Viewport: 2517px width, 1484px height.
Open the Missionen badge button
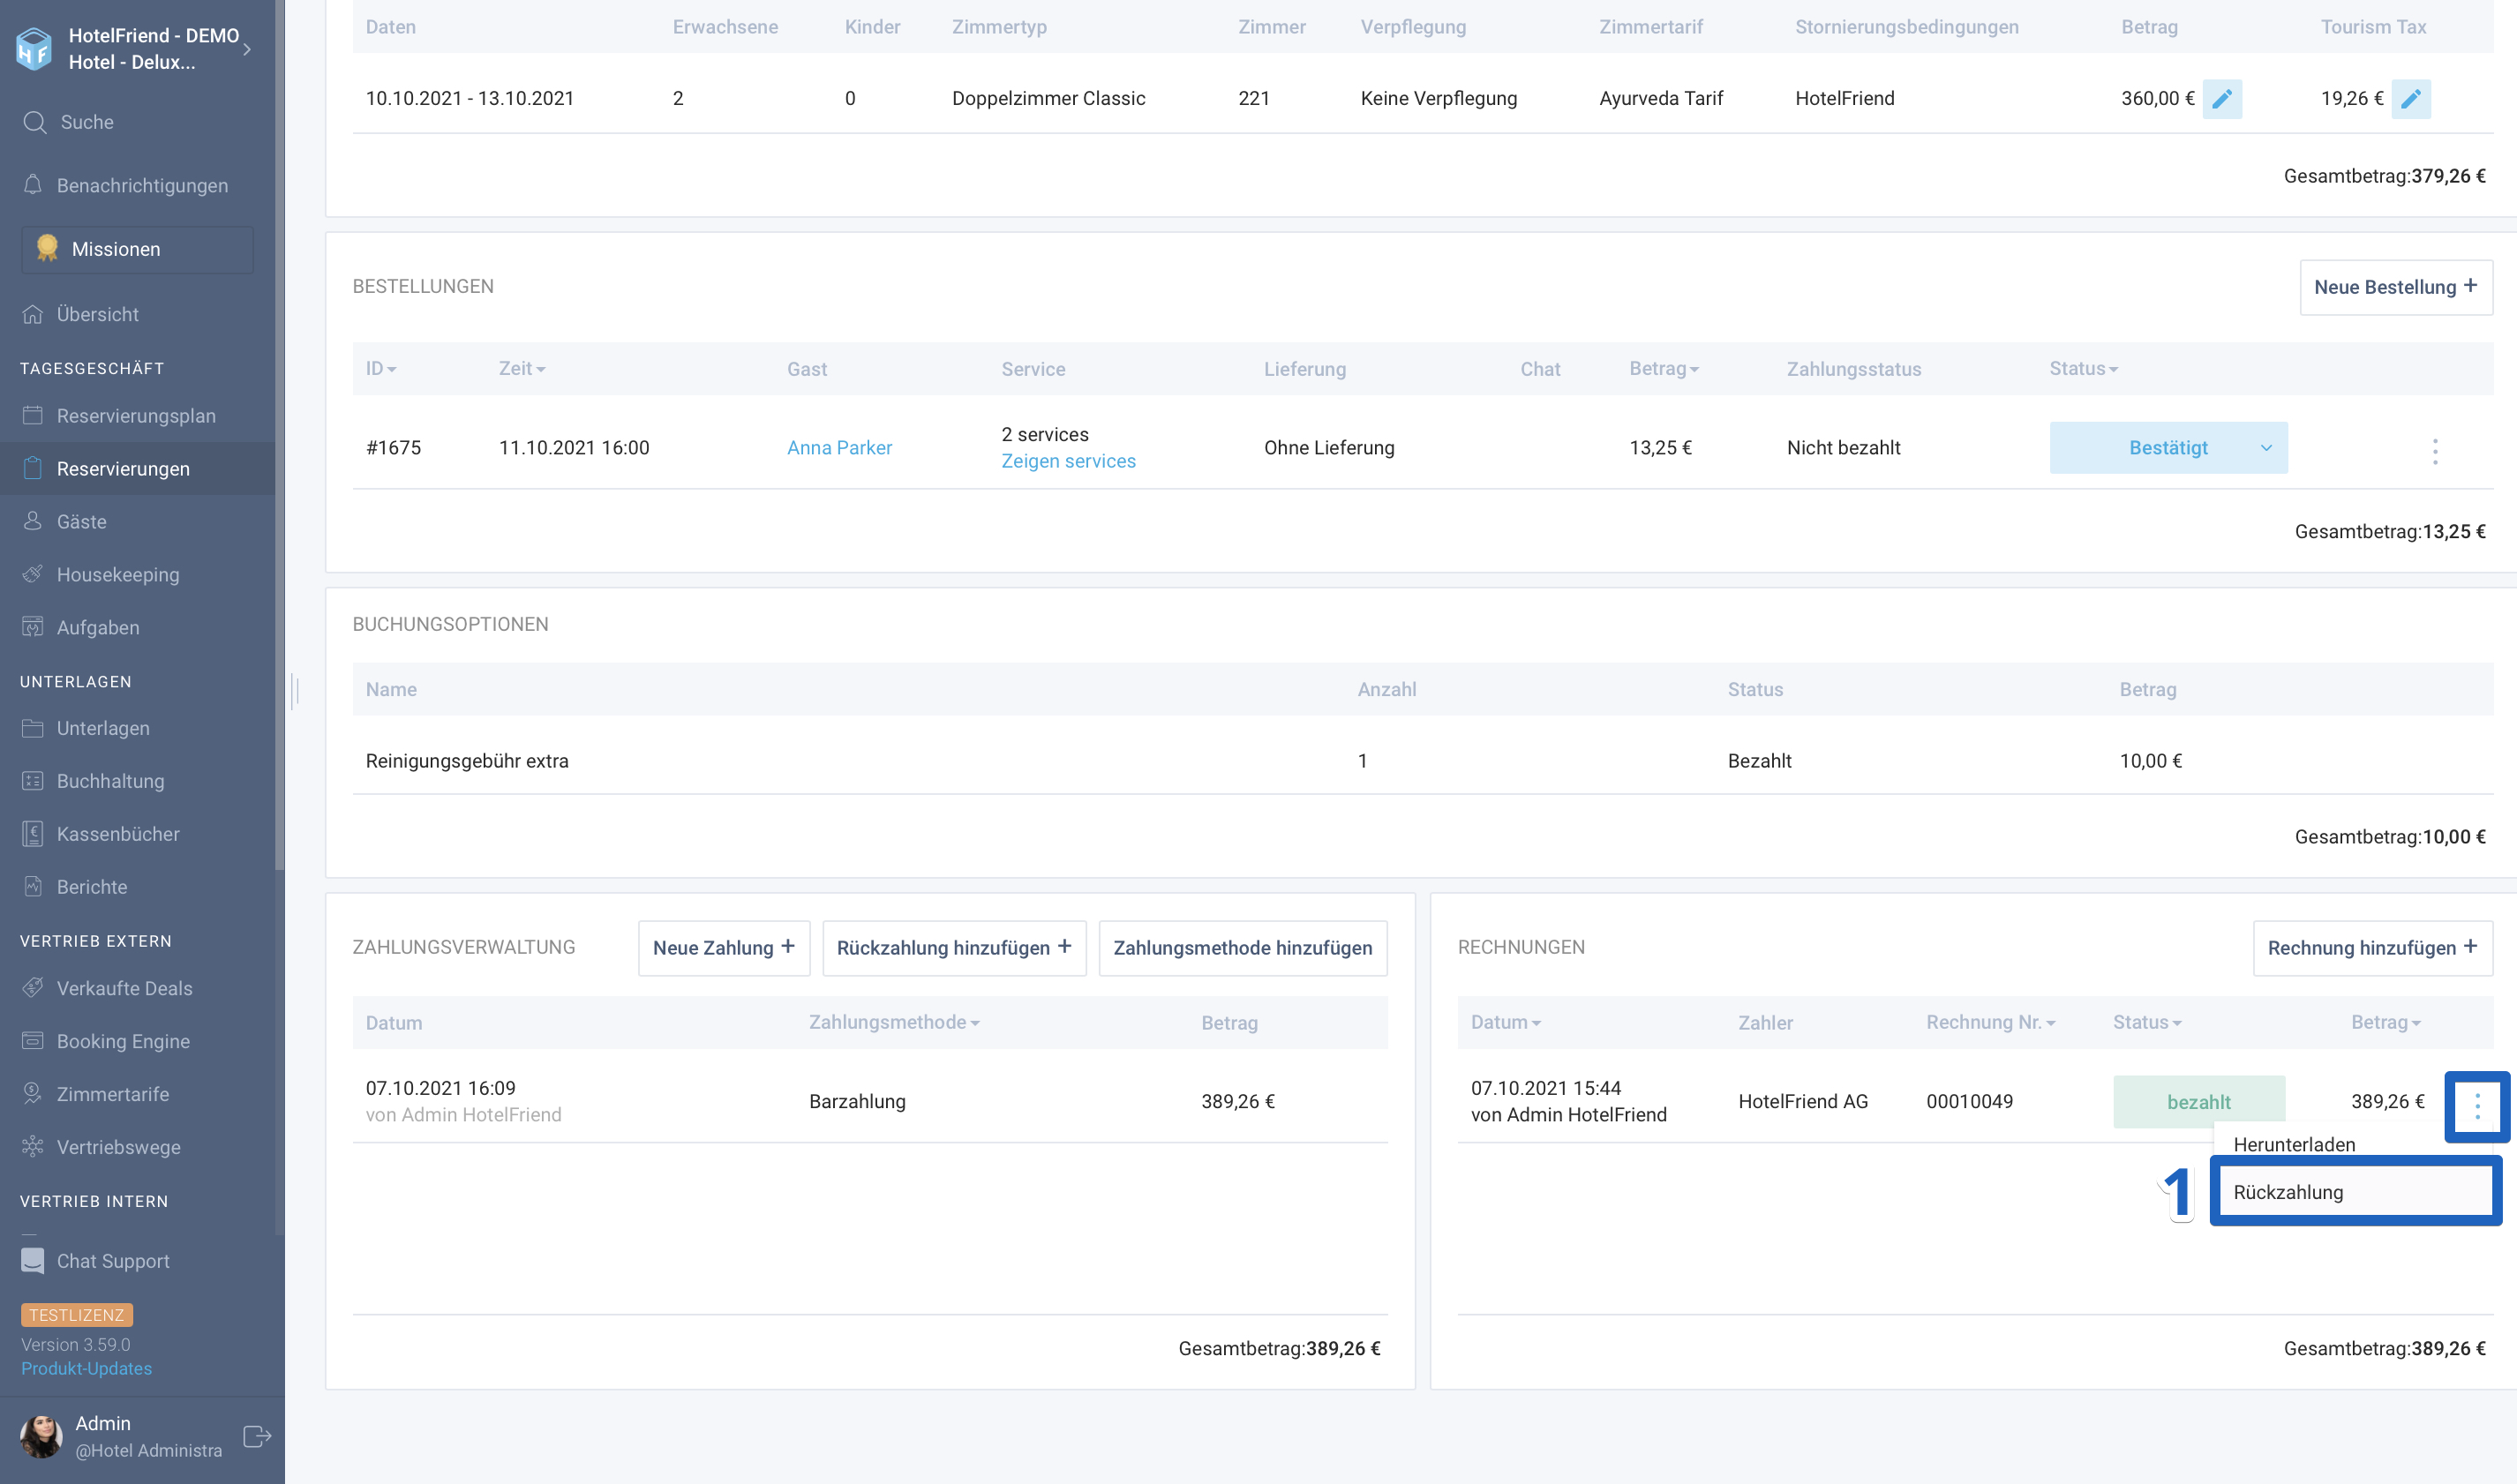[x=137, y=249]
